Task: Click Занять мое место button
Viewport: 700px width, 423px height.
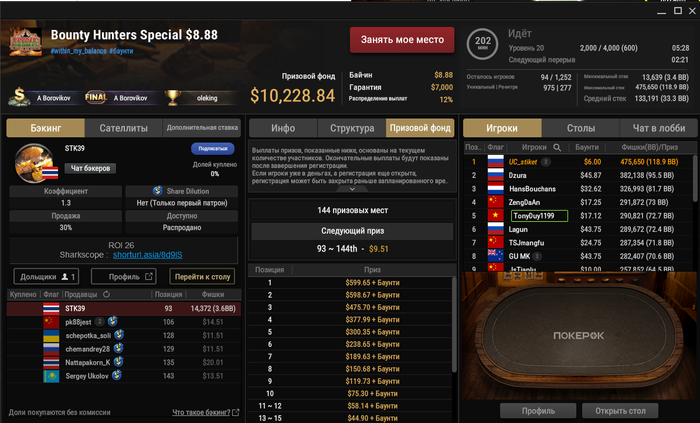Action: (x=402, y=40)
